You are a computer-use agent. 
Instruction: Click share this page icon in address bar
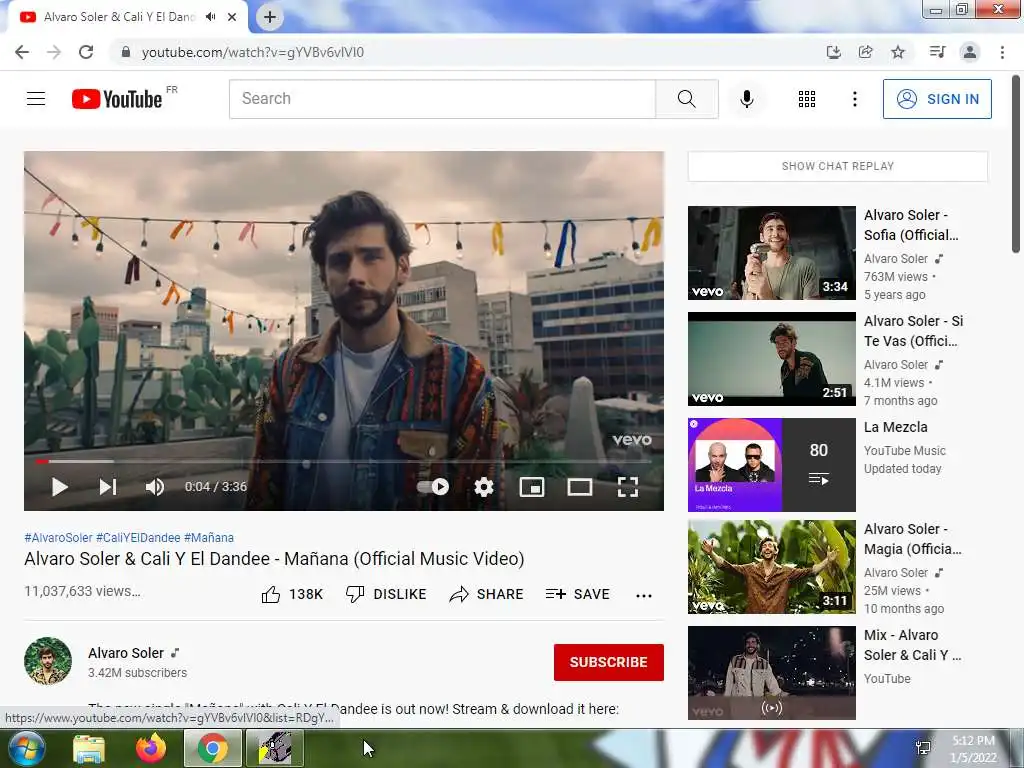pyautogui.click(x=865, y=52)
